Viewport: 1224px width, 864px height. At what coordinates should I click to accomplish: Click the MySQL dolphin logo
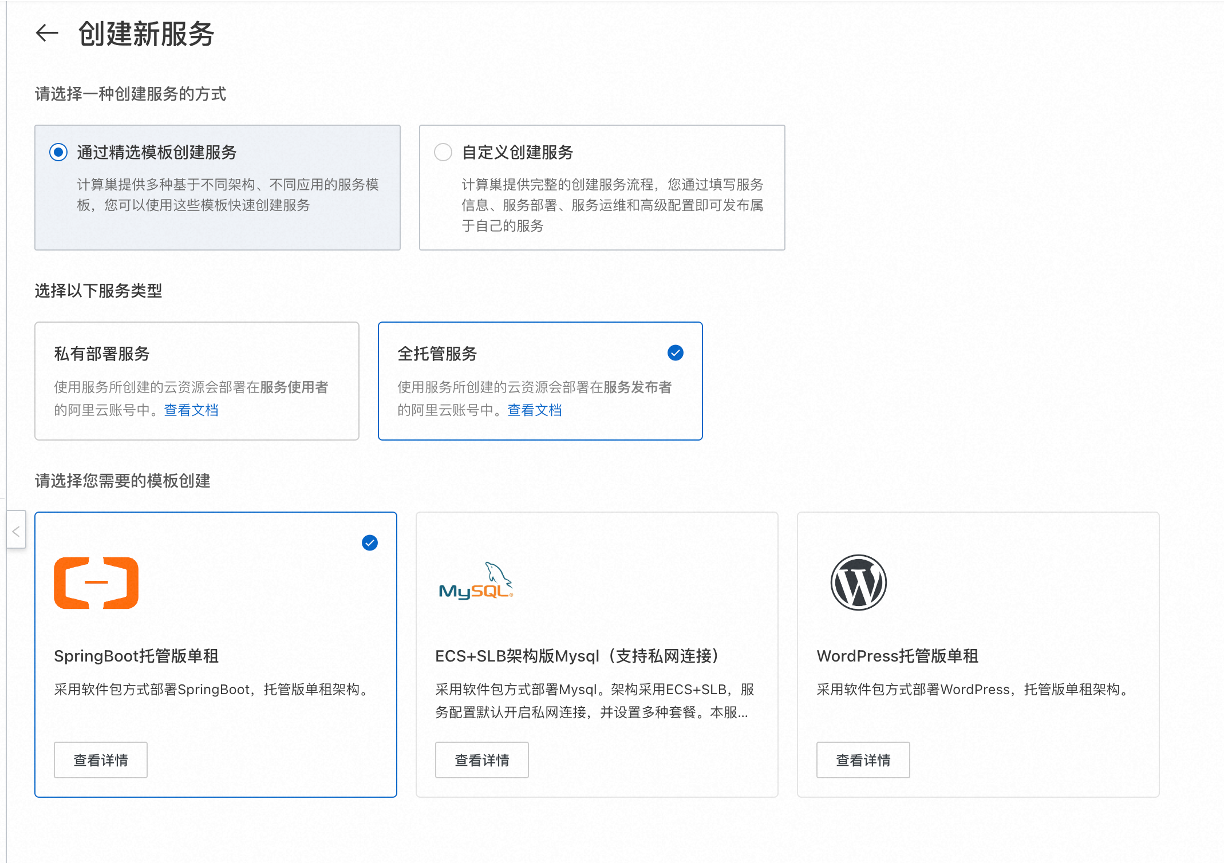click(476, 582)
